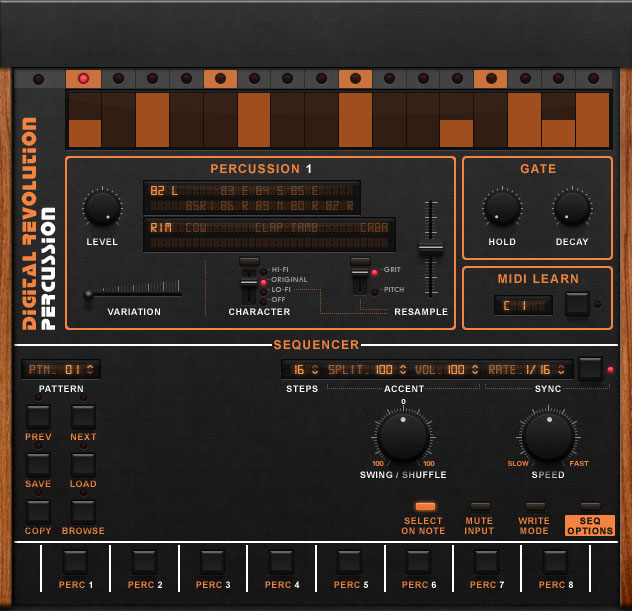
Task: Click the leftmost LED before step row
Action: pos(38,79)
